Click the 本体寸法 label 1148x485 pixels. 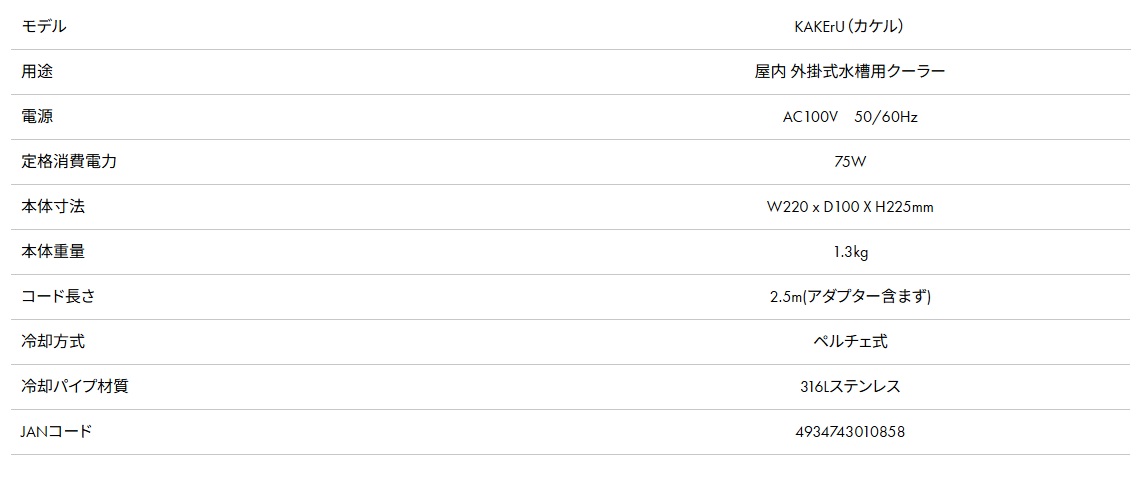53,207
